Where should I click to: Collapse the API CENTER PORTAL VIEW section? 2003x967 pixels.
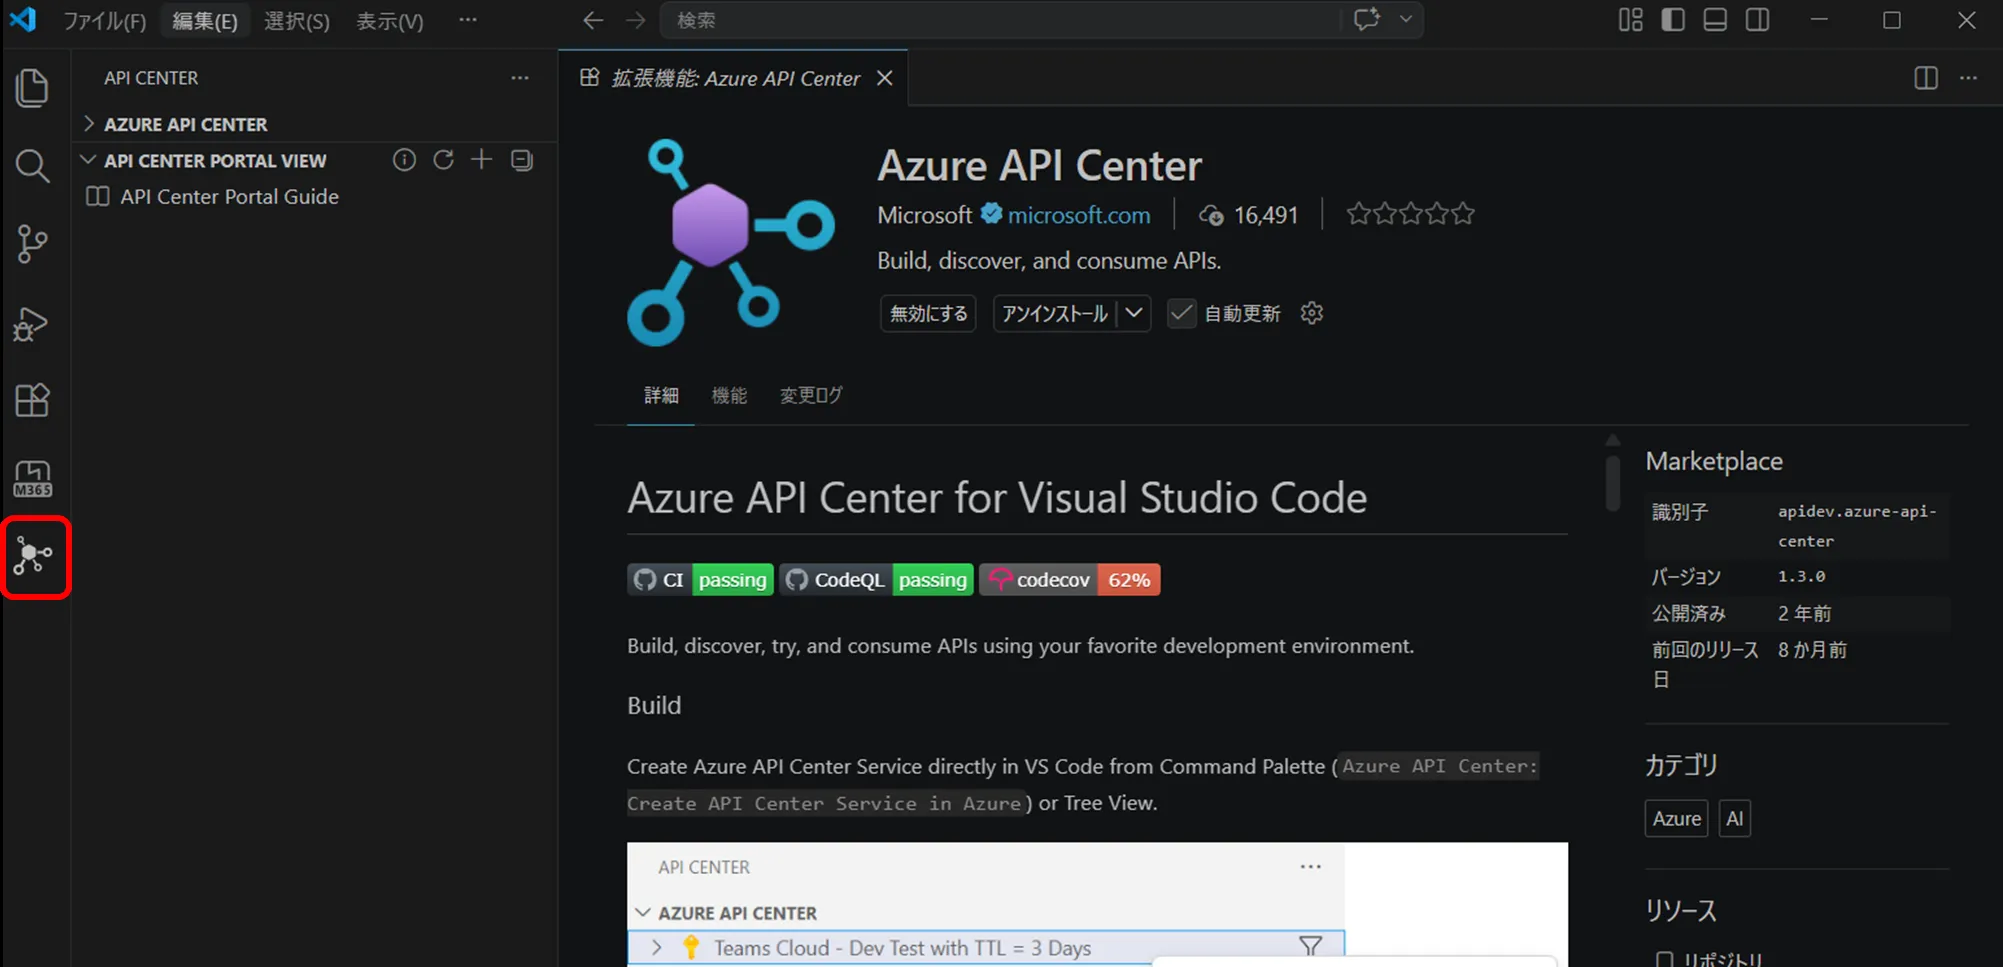[214, 161]
